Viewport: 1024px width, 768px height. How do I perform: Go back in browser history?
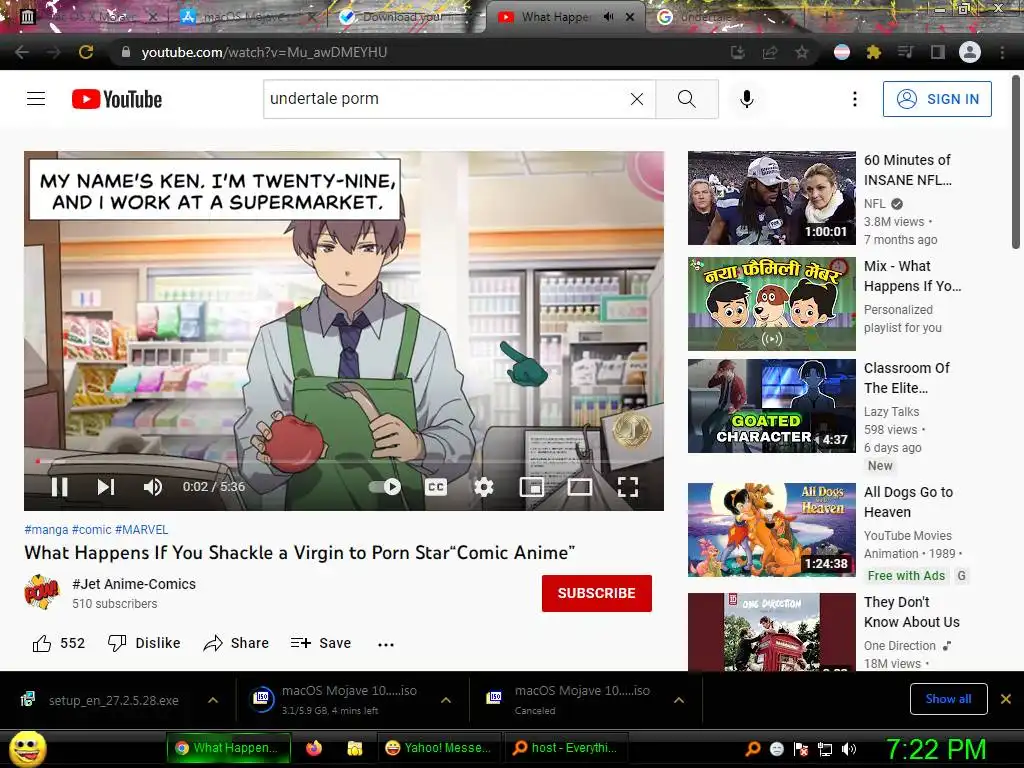22,52
